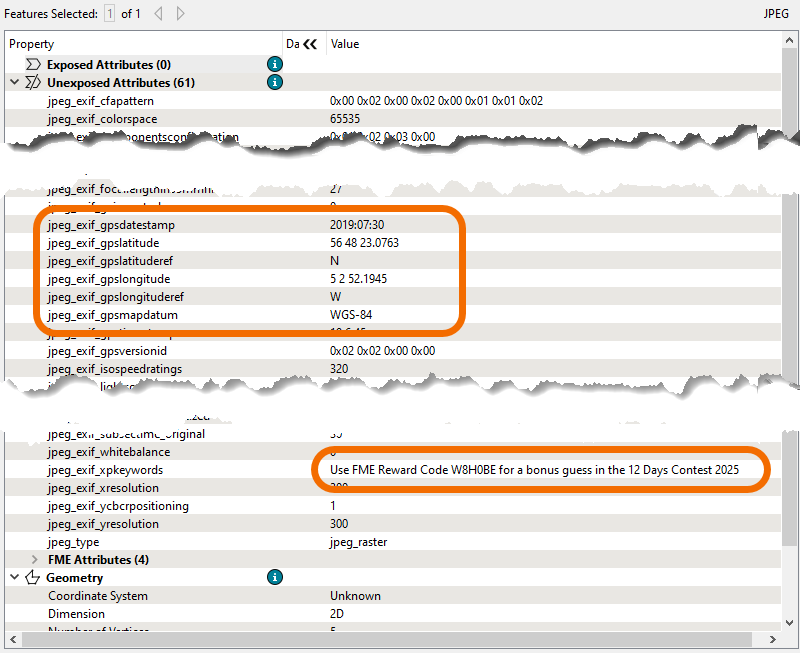800x653 pixels.
Task: Click the info icon beside Geometry
Action: coord(275,577)
